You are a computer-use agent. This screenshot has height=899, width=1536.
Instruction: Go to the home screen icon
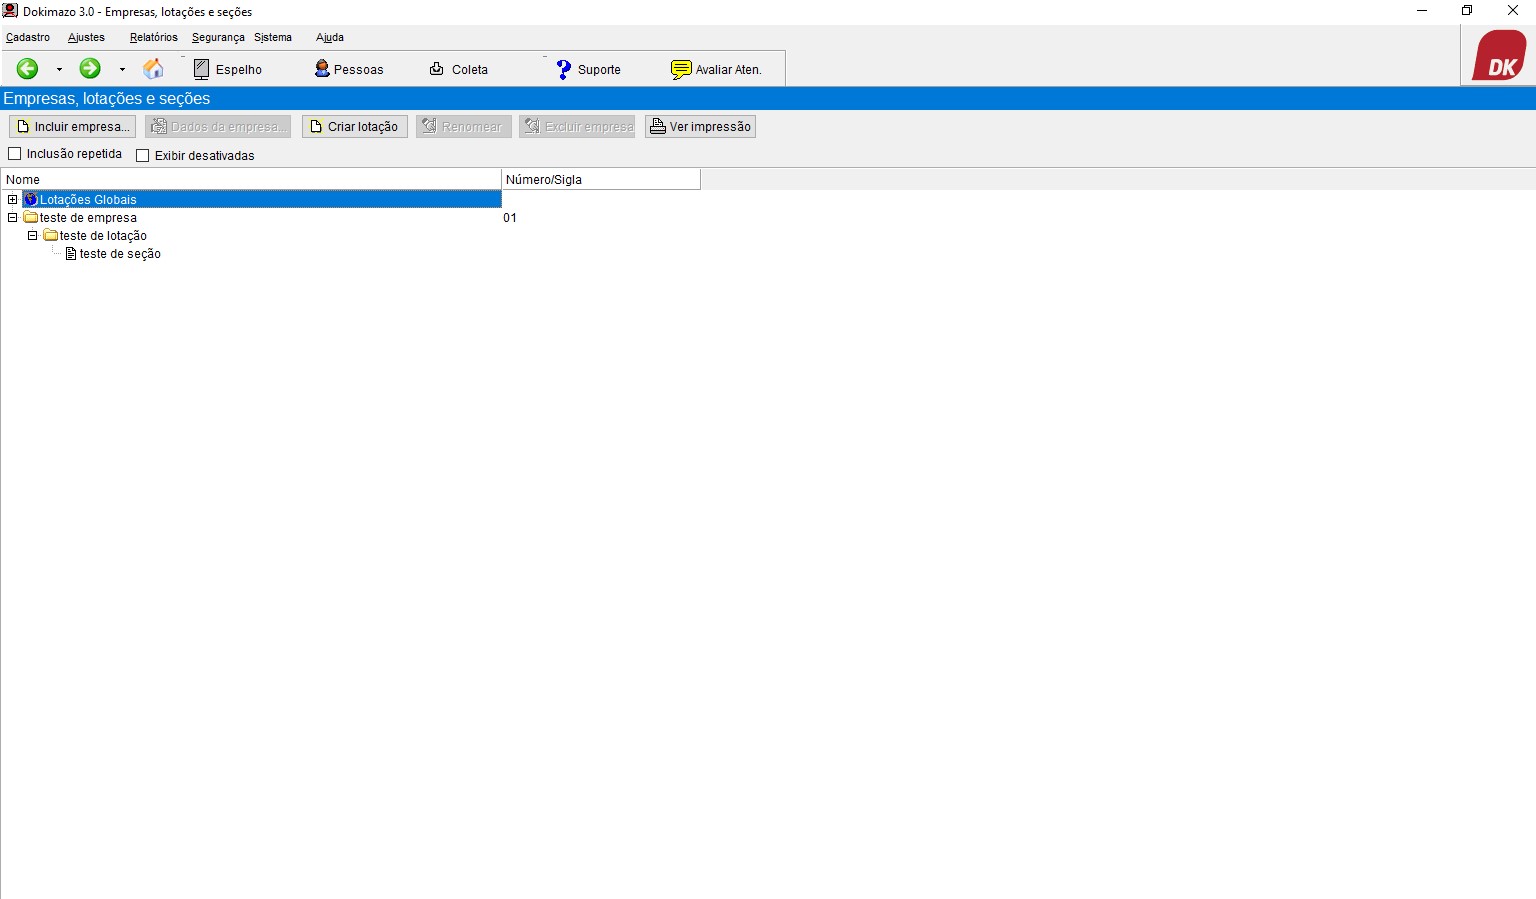coord(153,69)
